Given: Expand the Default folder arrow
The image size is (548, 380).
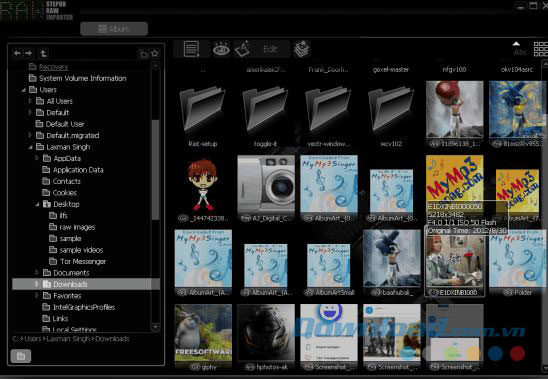Looking at the screenshot, I should tap(30, 113).
